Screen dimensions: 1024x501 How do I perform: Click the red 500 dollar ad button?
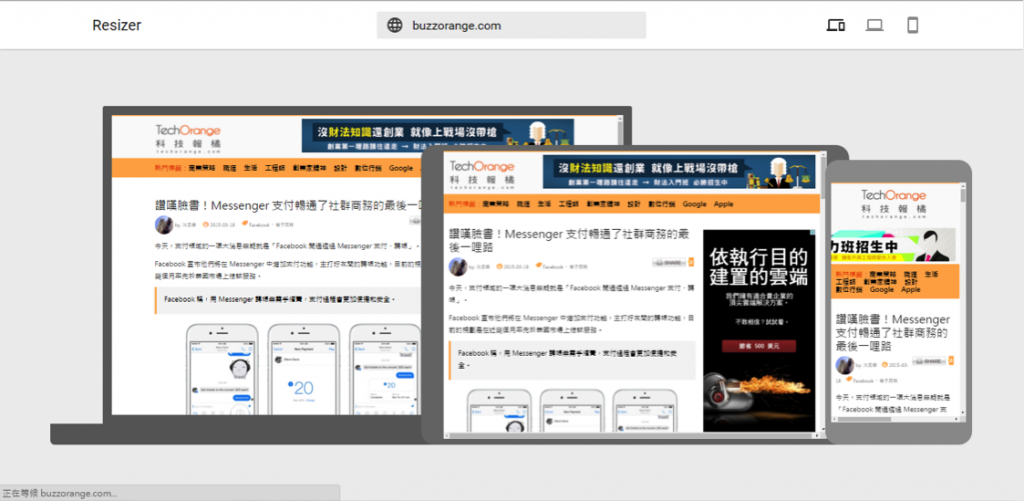pos(759,346)
